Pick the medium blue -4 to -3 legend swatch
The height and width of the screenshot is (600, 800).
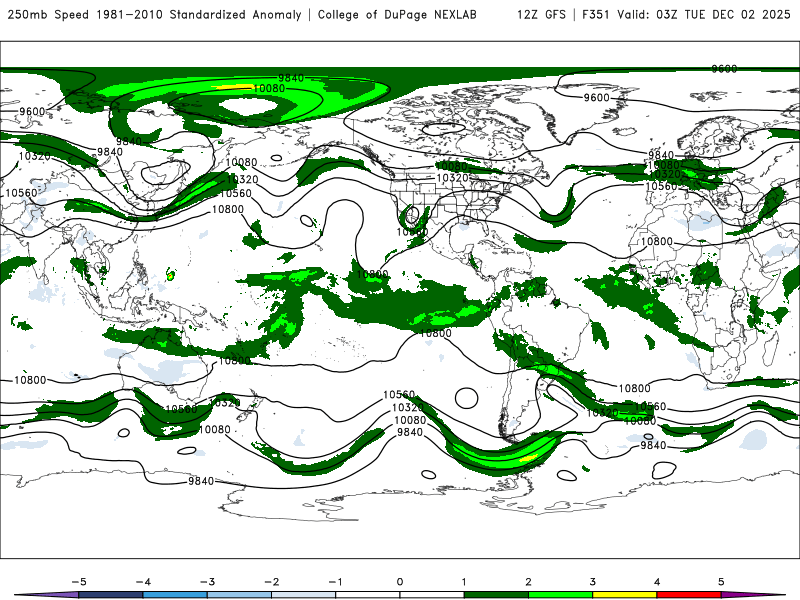coord(175,595)
